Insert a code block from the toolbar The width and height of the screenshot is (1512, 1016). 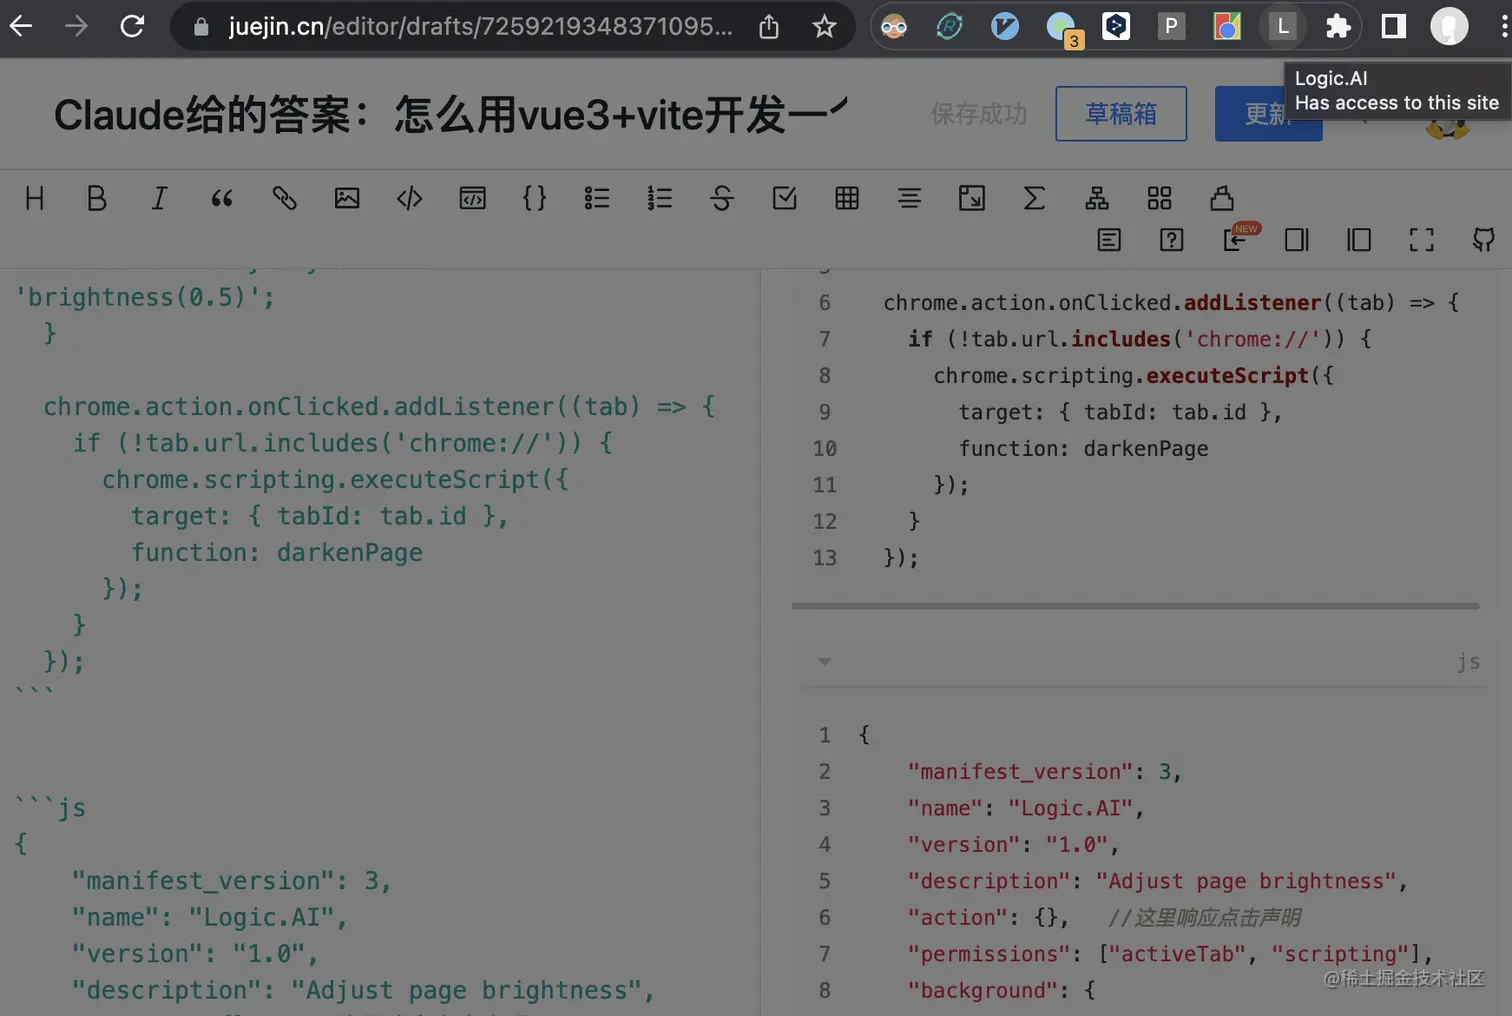[x=472, y=198]
